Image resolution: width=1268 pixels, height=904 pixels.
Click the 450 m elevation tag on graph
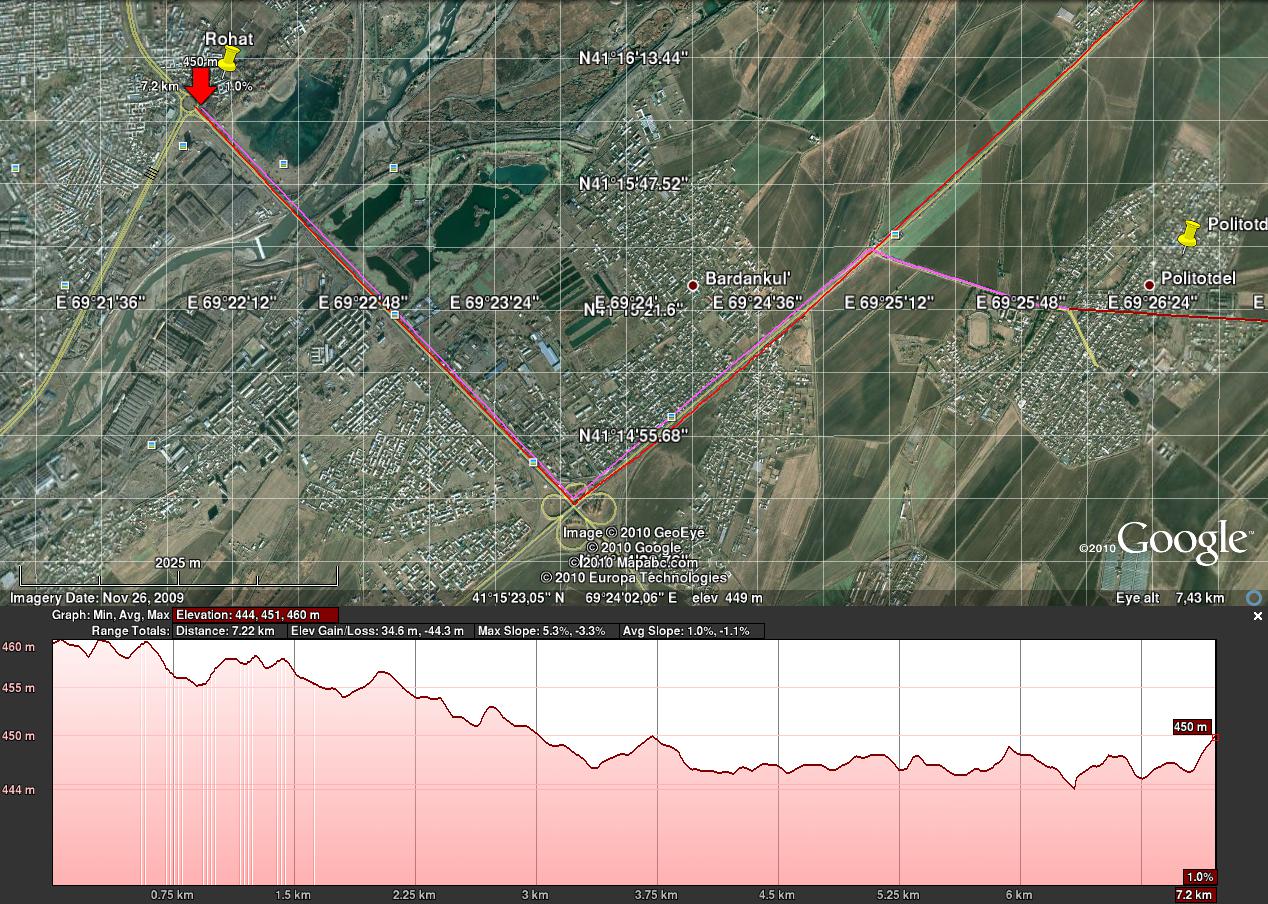[1191, 727]
